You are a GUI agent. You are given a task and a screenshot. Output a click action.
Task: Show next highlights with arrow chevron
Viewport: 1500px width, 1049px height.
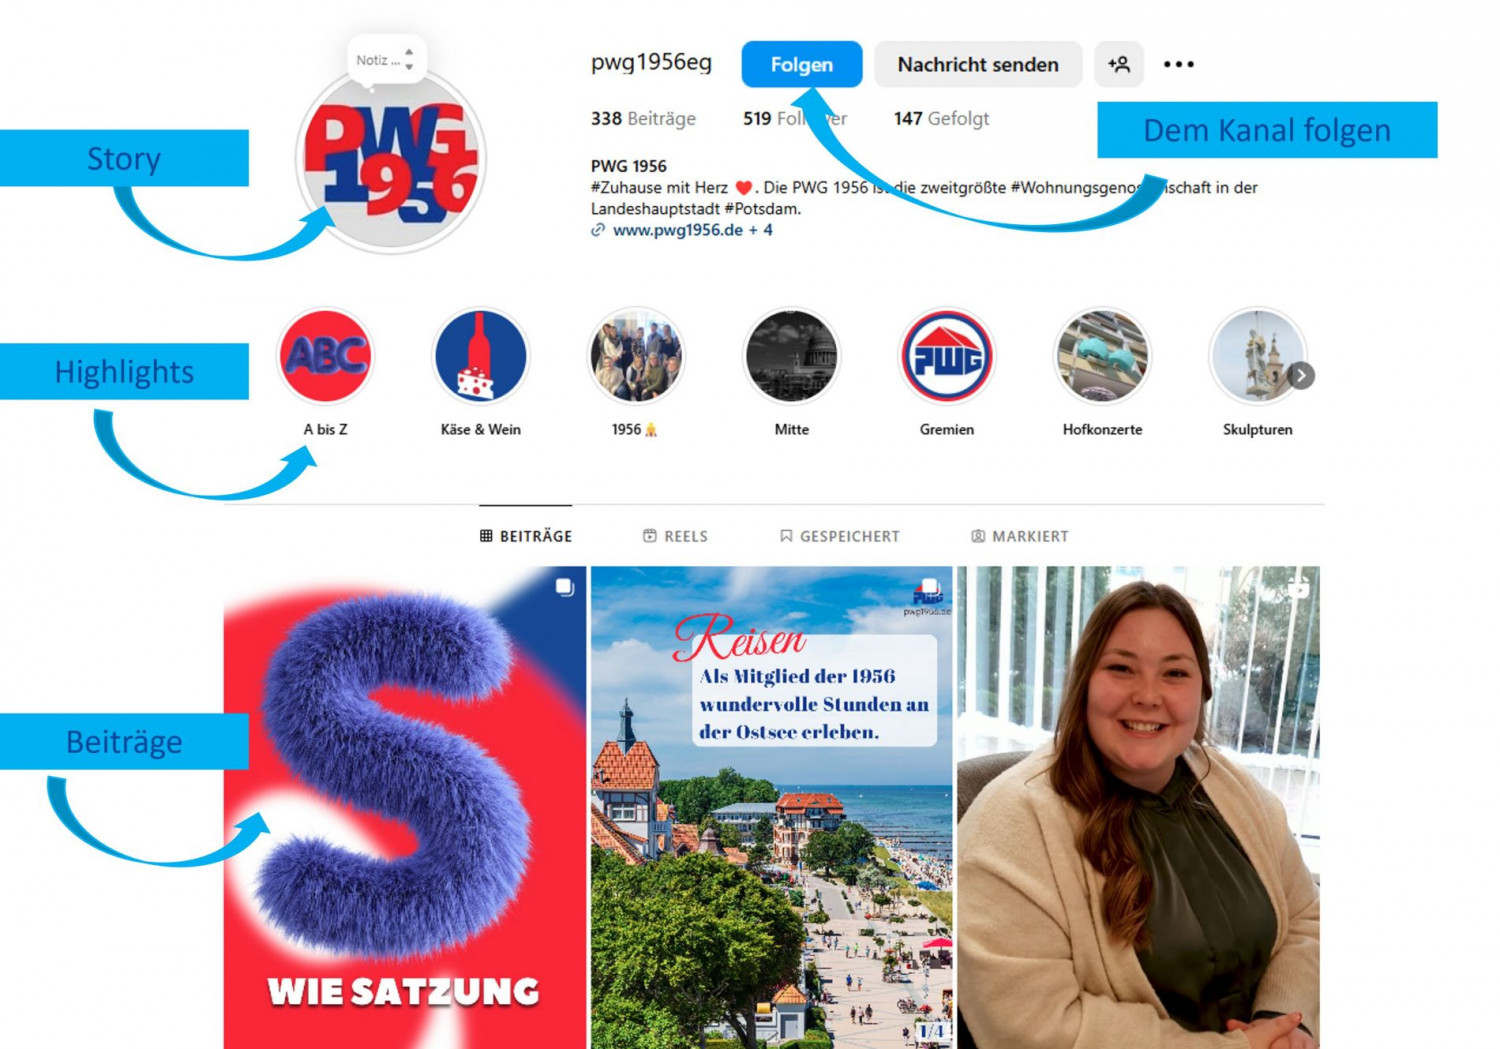pos(1301,375)
